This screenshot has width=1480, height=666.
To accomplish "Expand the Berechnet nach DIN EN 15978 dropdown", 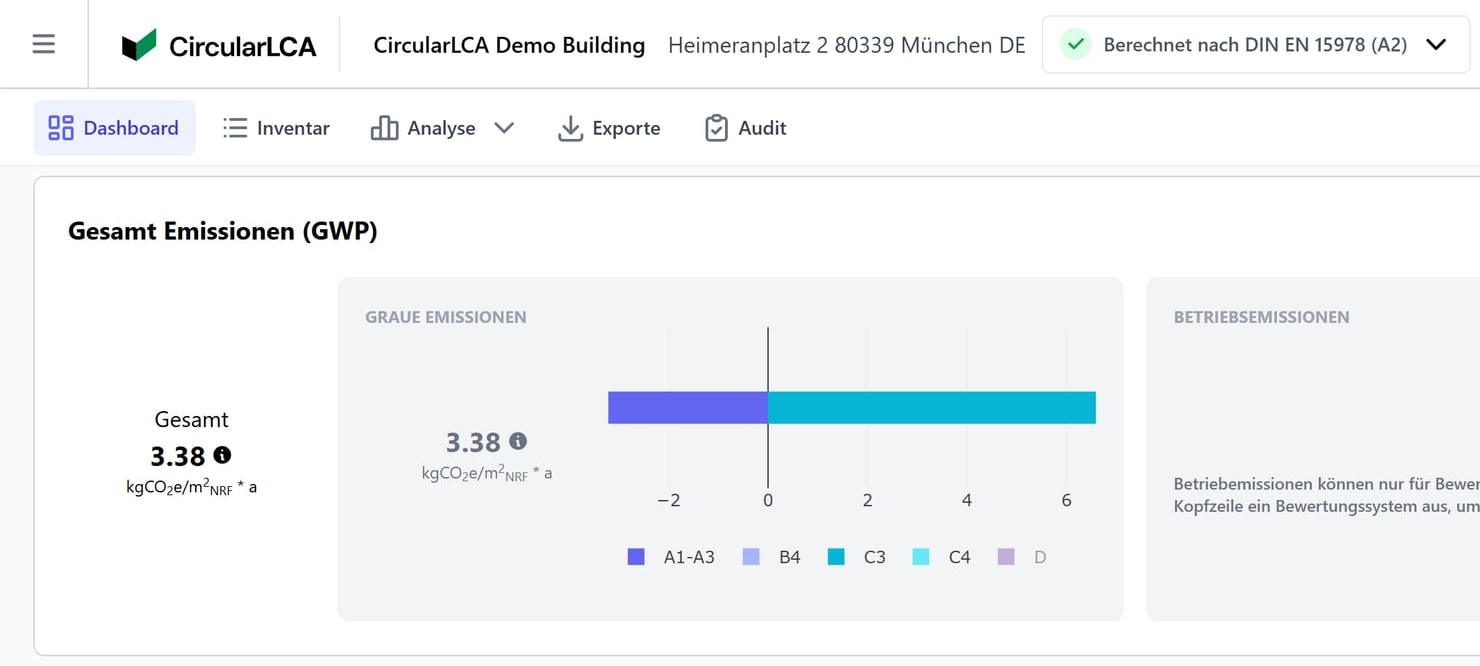I will coord(1256,45).
